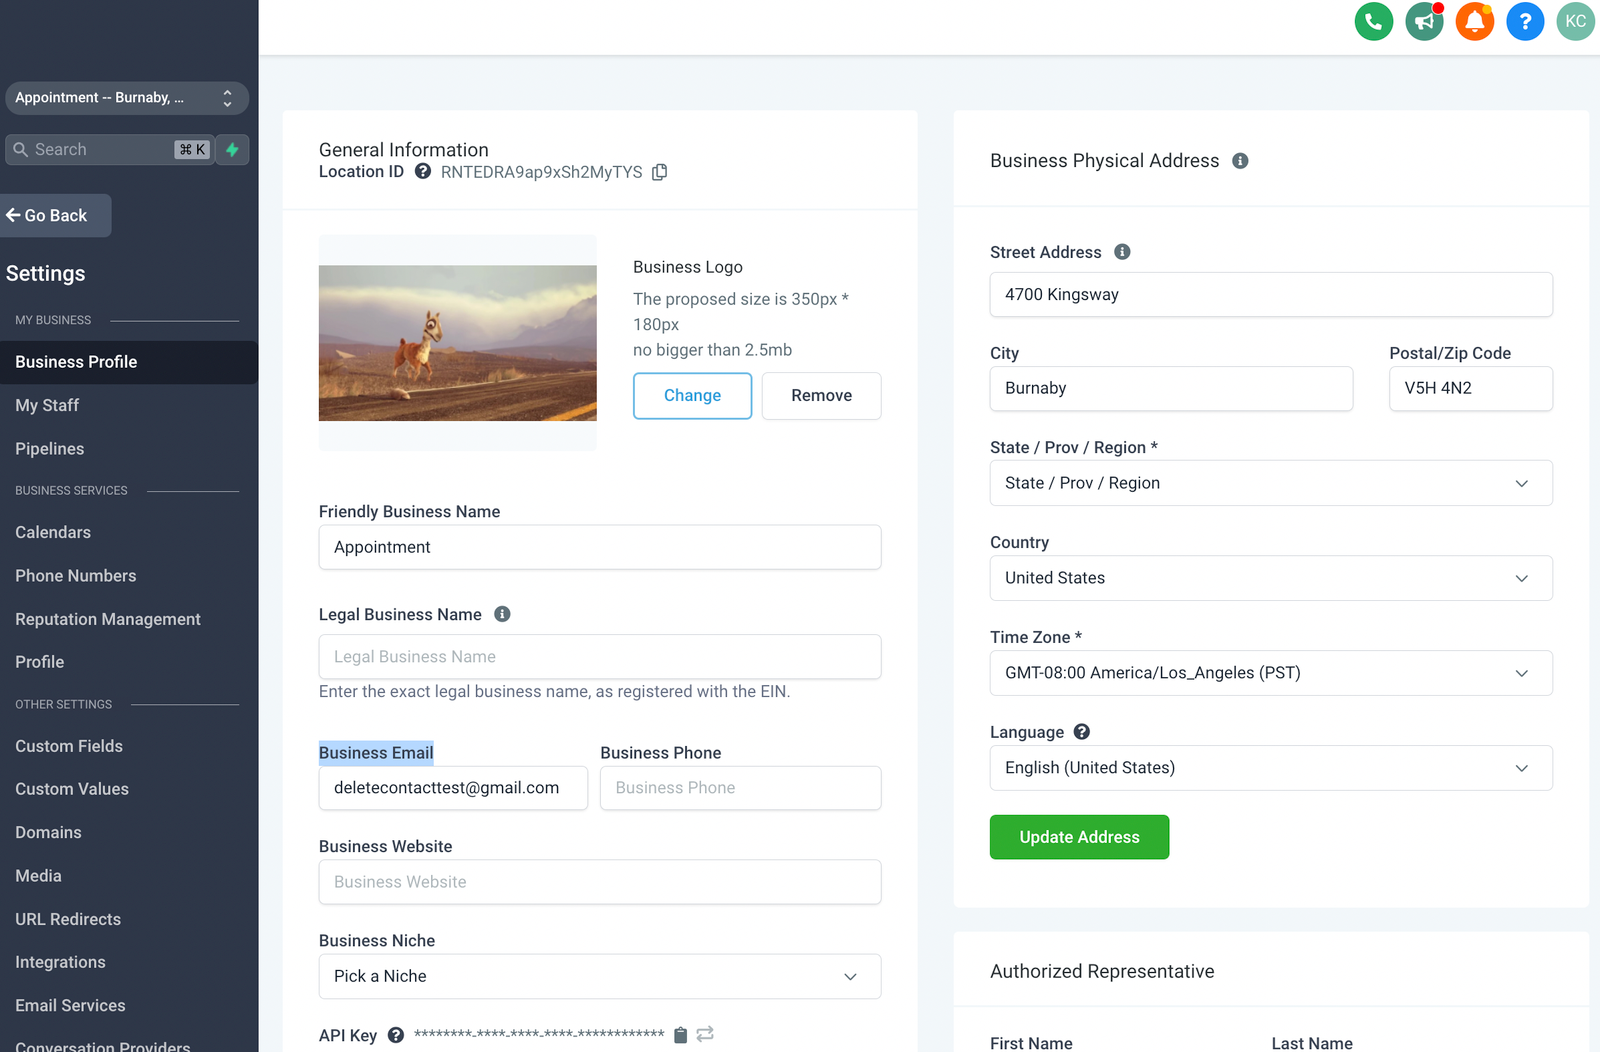Click info icon next to Legal Business Name
The image size is (1600, 1052).
click(x=502, y=614)
